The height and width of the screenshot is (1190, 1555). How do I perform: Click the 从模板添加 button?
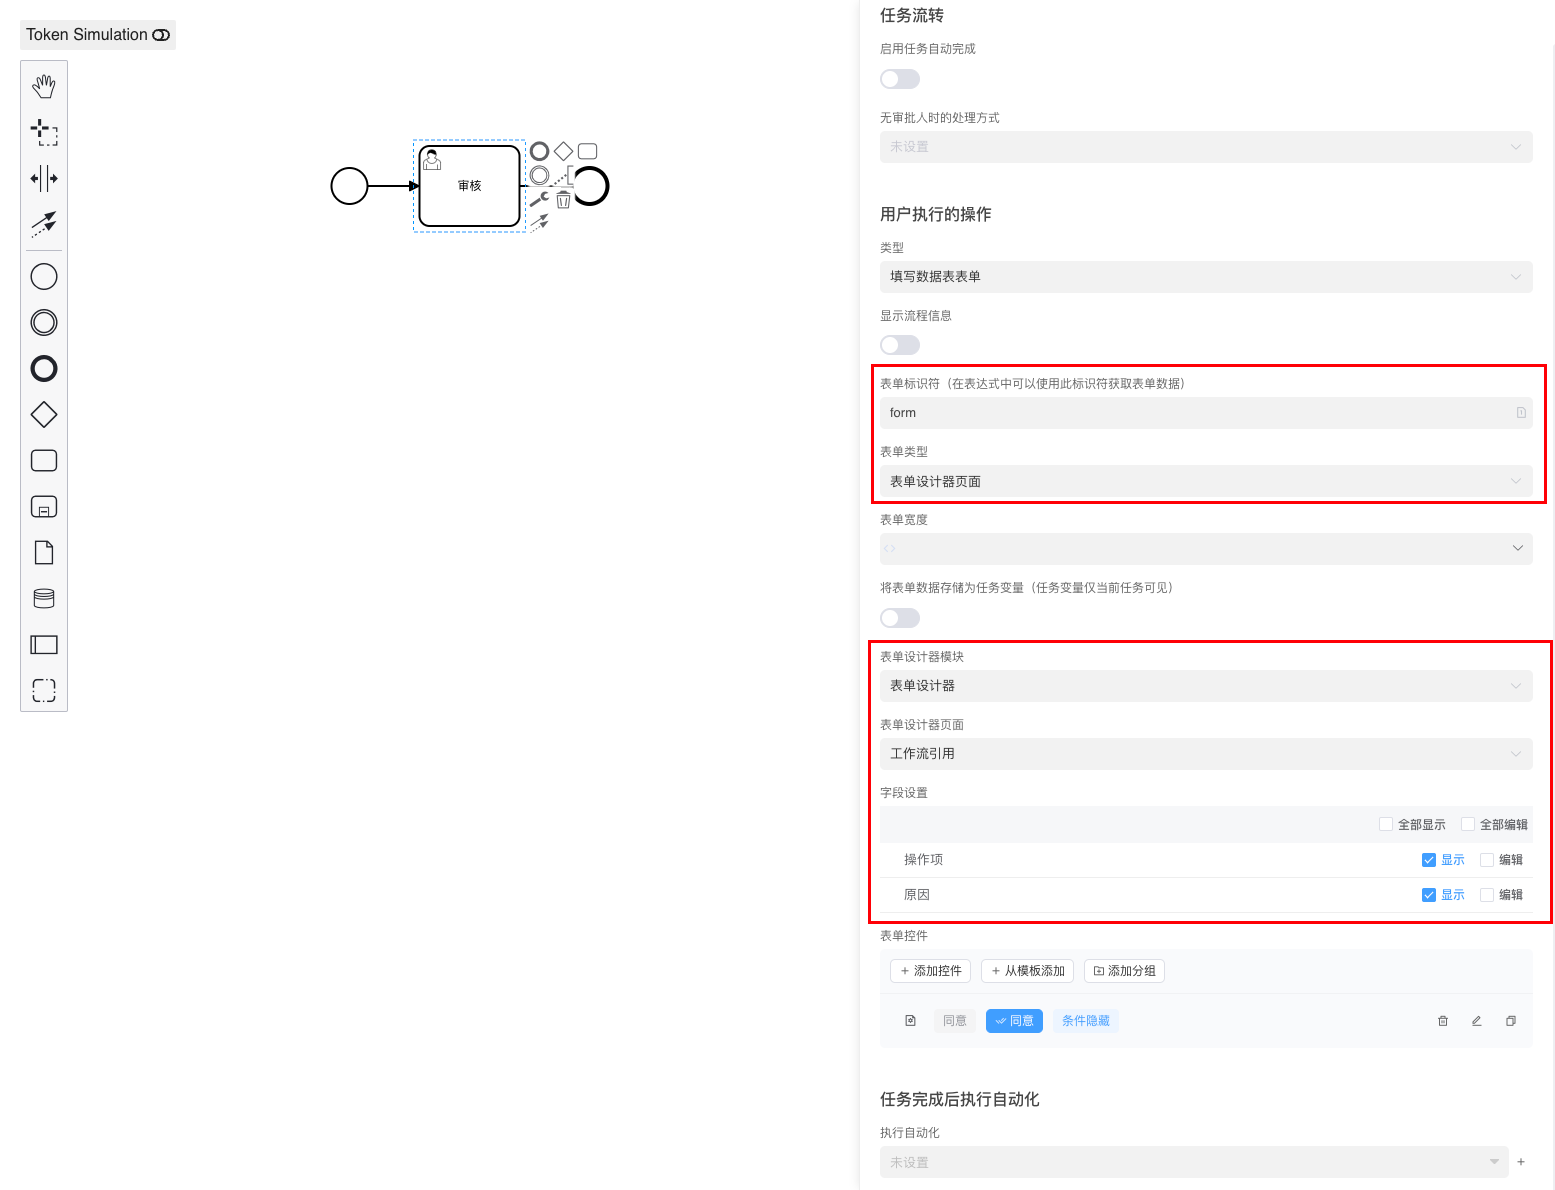pos(1027,971)
